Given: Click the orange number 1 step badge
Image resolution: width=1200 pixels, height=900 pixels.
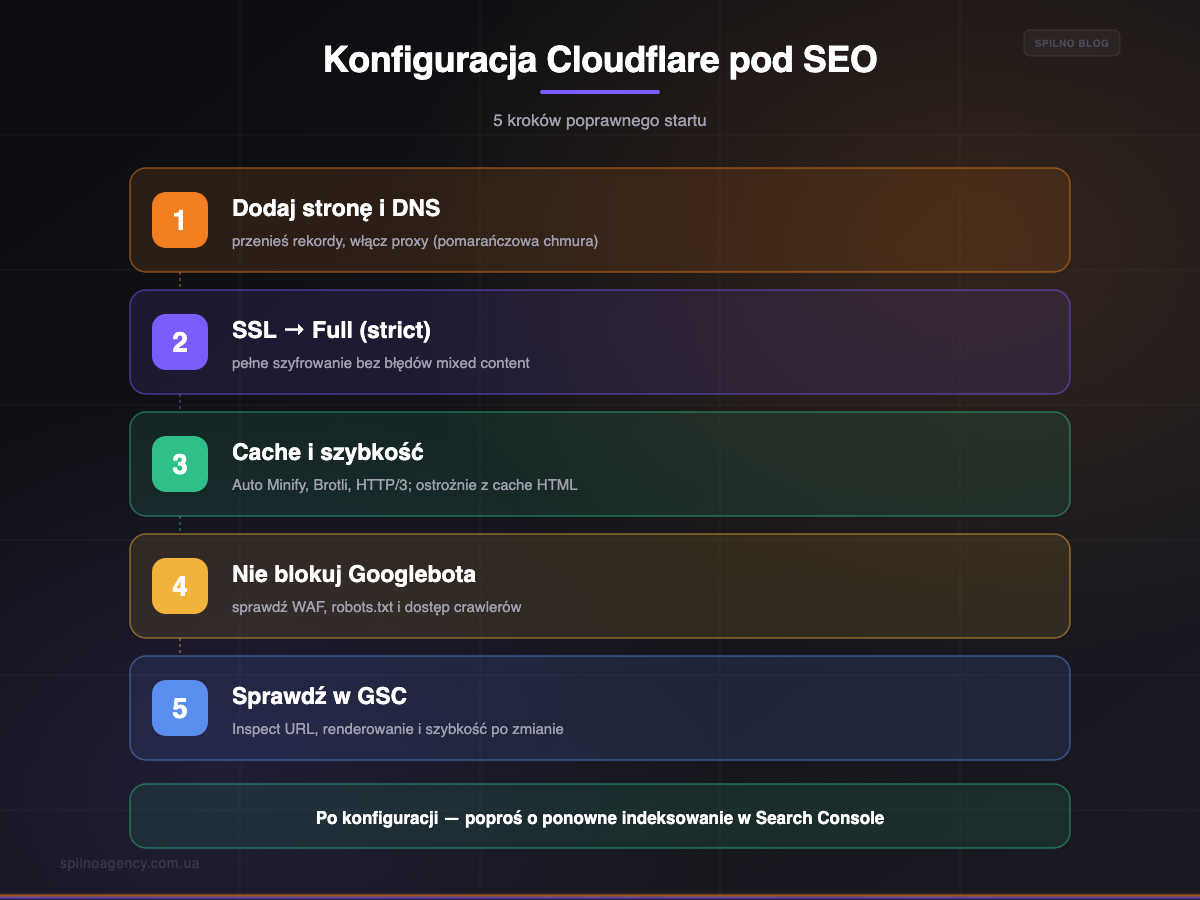Looking at the screenshot, I should pos(180,220).
